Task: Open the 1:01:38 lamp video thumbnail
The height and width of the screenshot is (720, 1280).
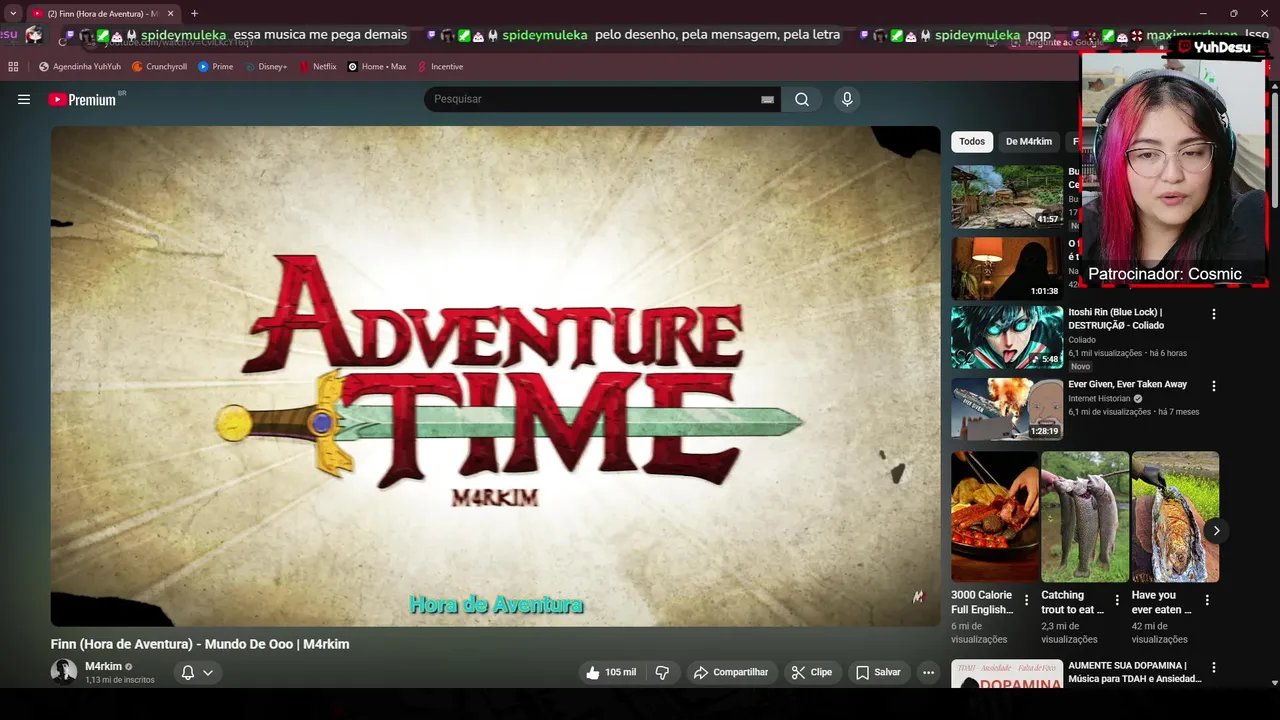Action: 1007,268
